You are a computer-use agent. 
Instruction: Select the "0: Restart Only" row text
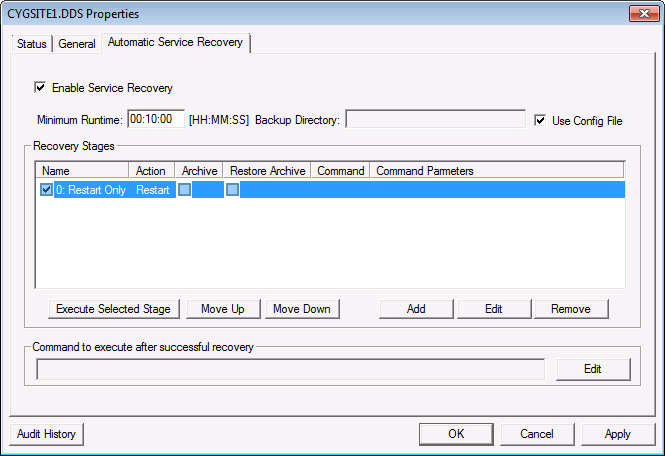coord(91,190)
